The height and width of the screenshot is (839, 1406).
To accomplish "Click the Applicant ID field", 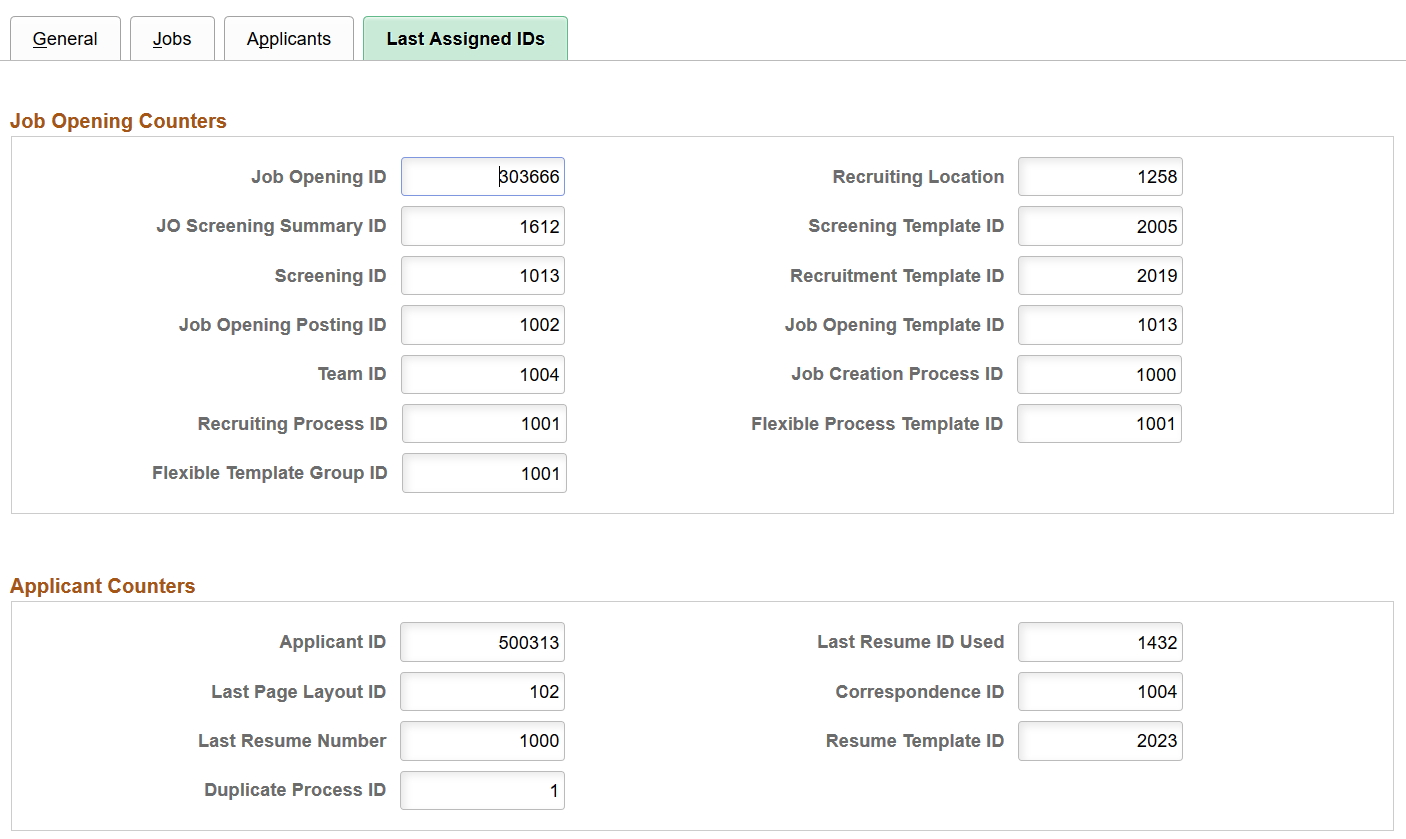I will [x=482, y=642].
